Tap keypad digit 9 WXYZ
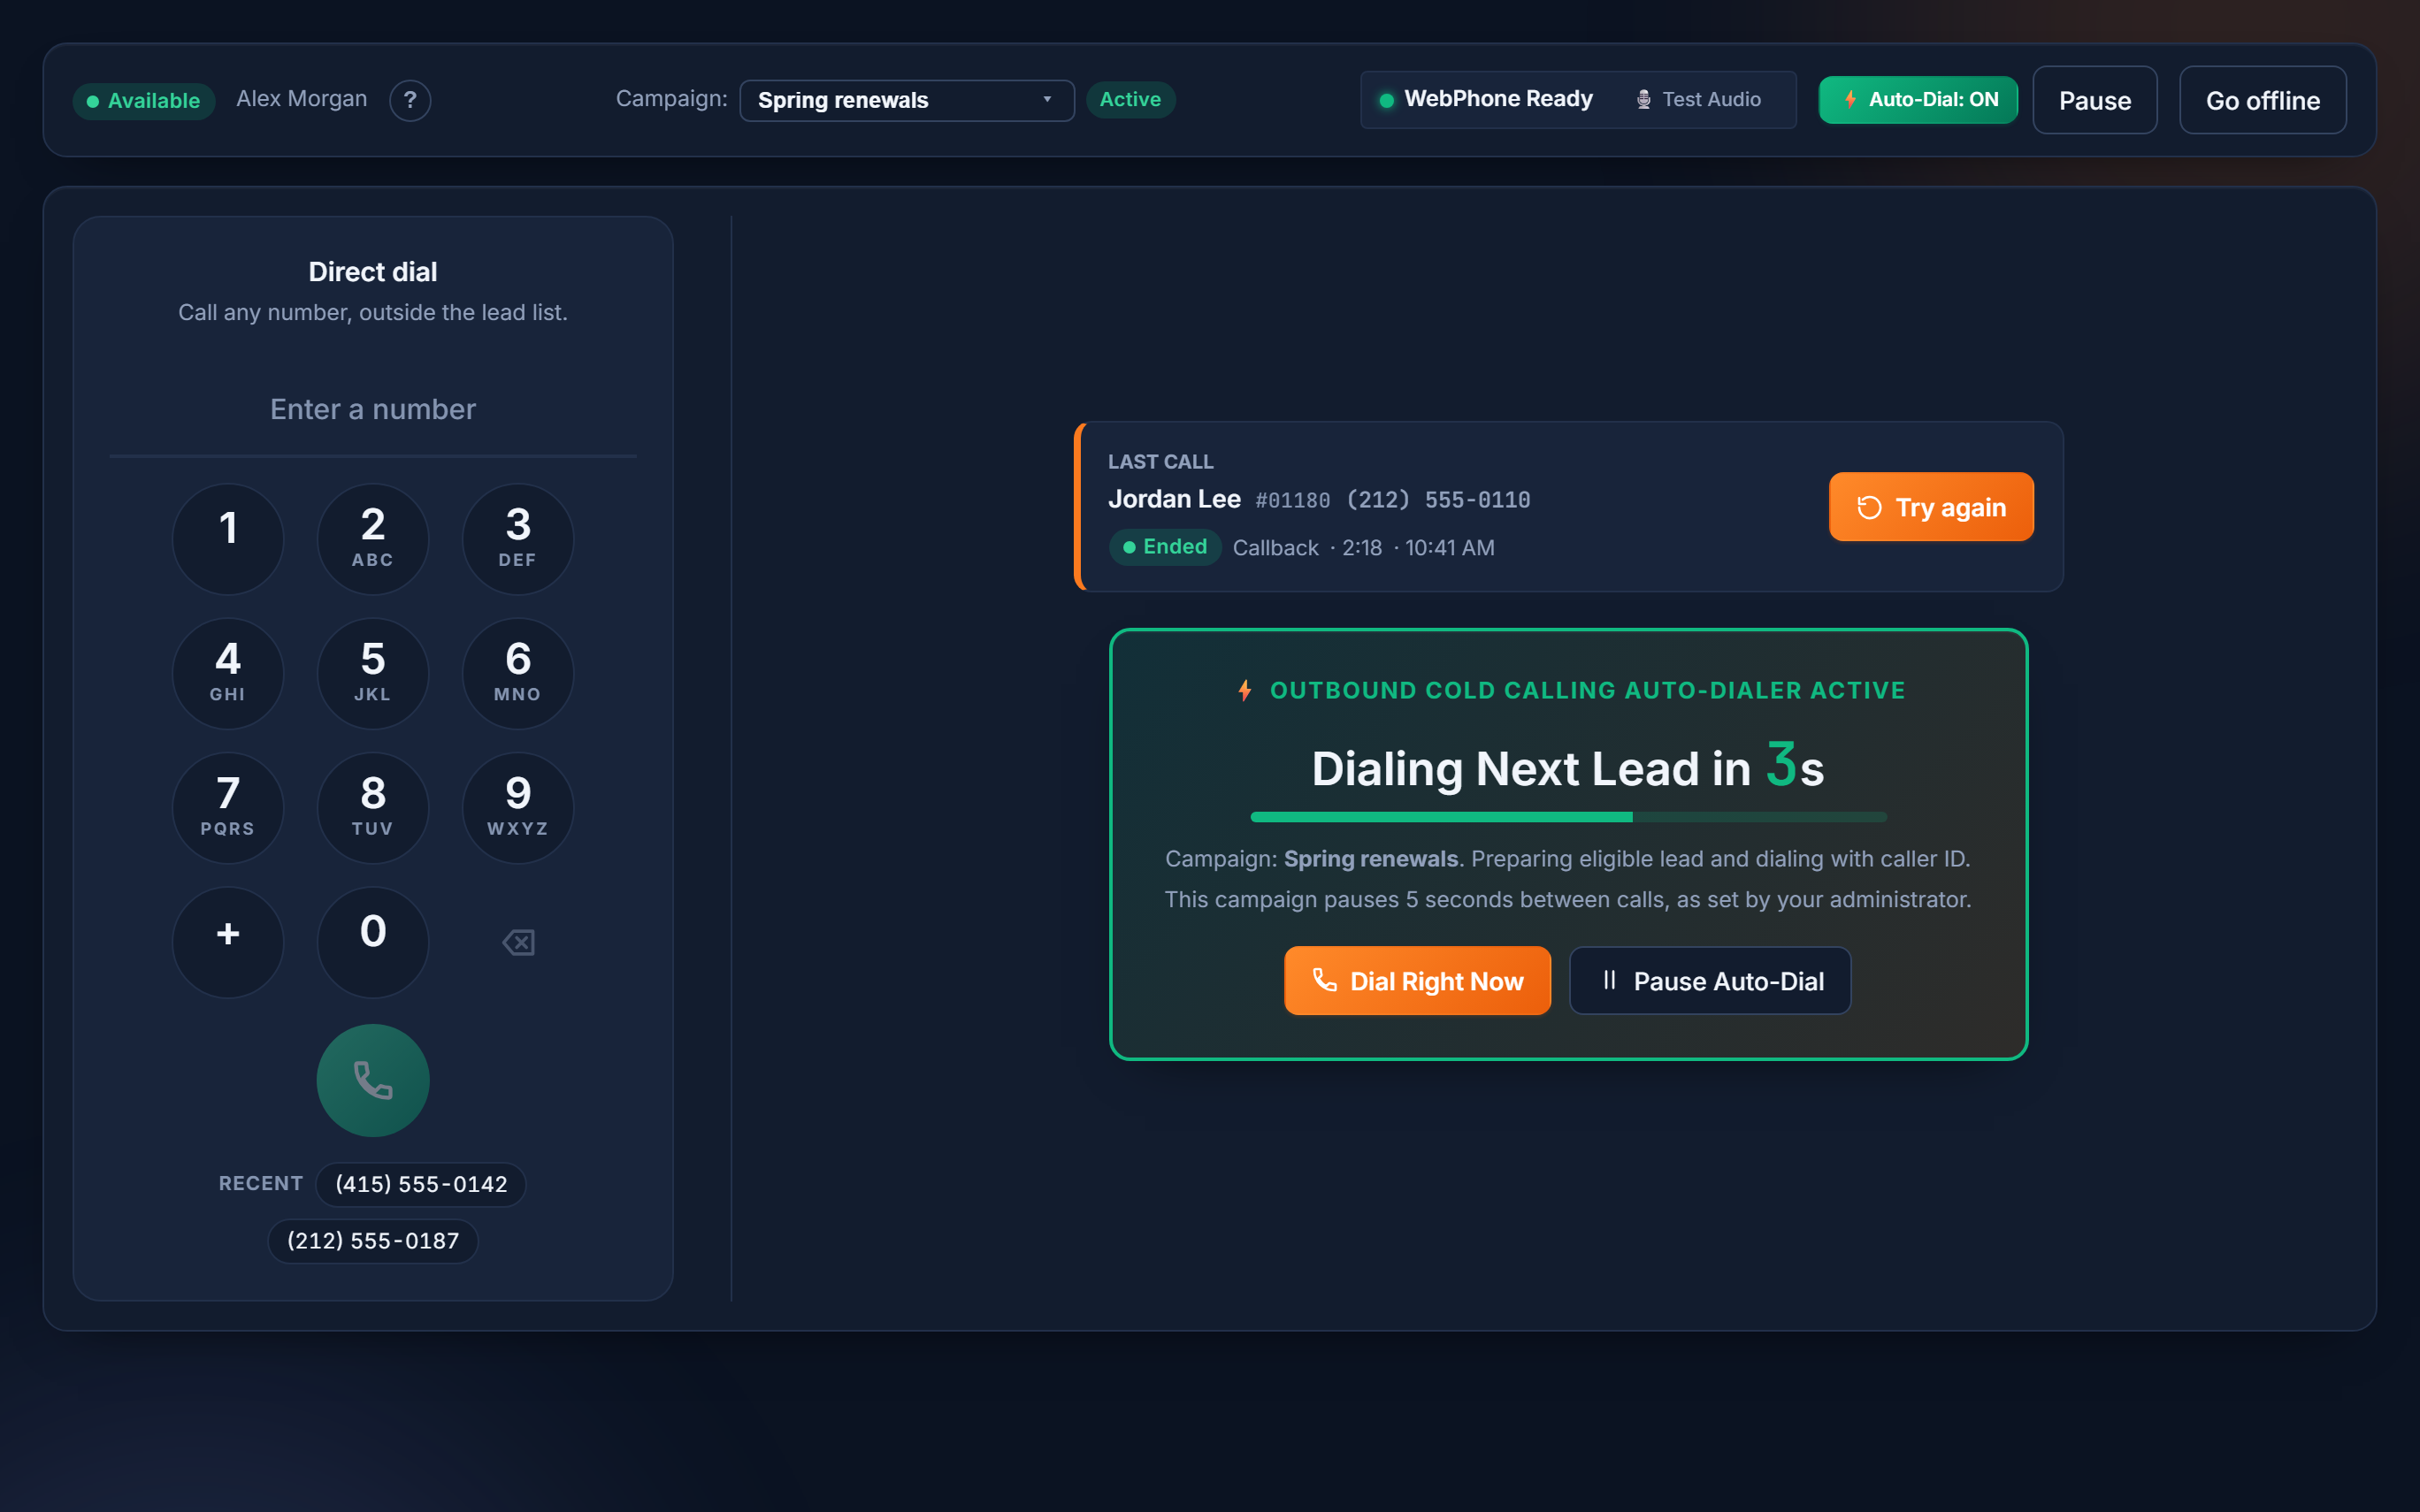Image resolution: width=2420 pixels, height=1512 pixels. 518,808
